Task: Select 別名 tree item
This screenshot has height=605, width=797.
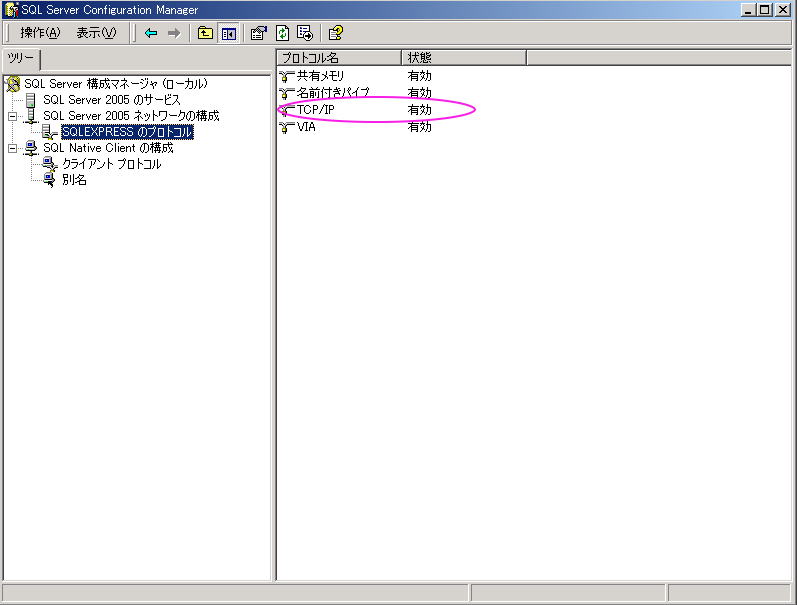Action: (74, 180)
